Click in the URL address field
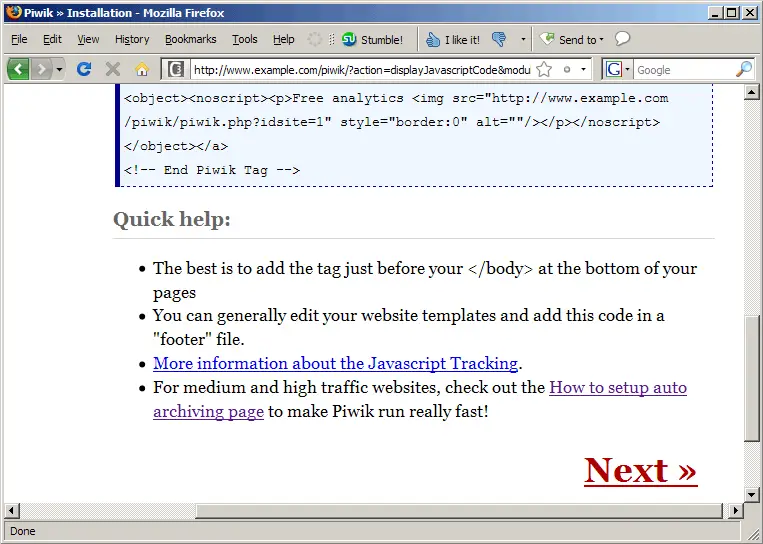Screen dimensions: 763x544 click(x=360, y=70)
